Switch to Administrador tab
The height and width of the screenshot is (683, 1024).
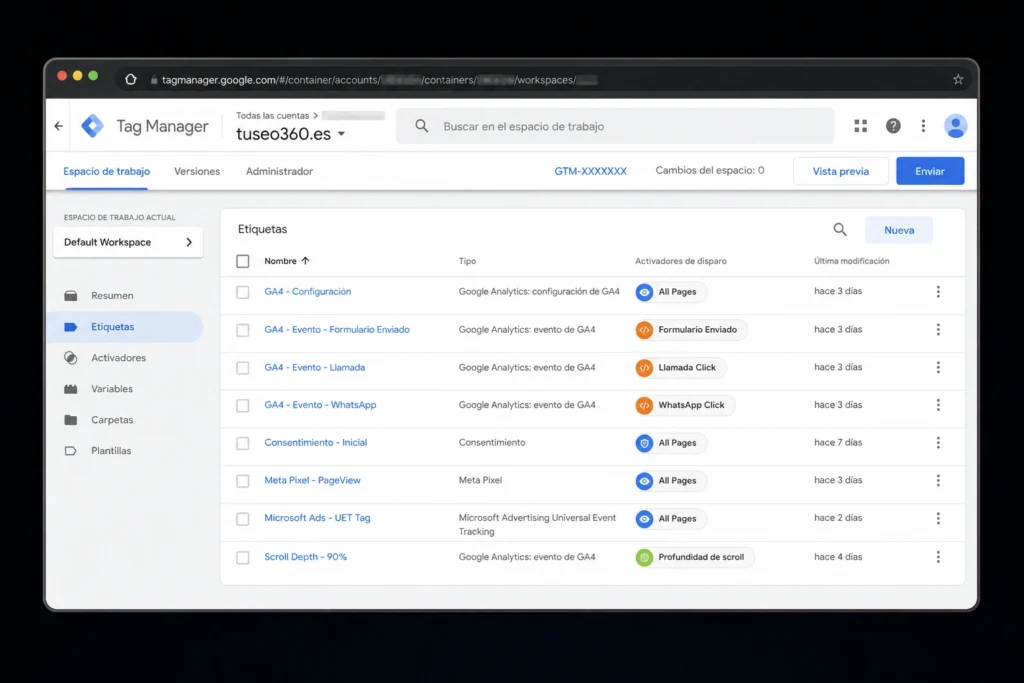pos(280,171)
